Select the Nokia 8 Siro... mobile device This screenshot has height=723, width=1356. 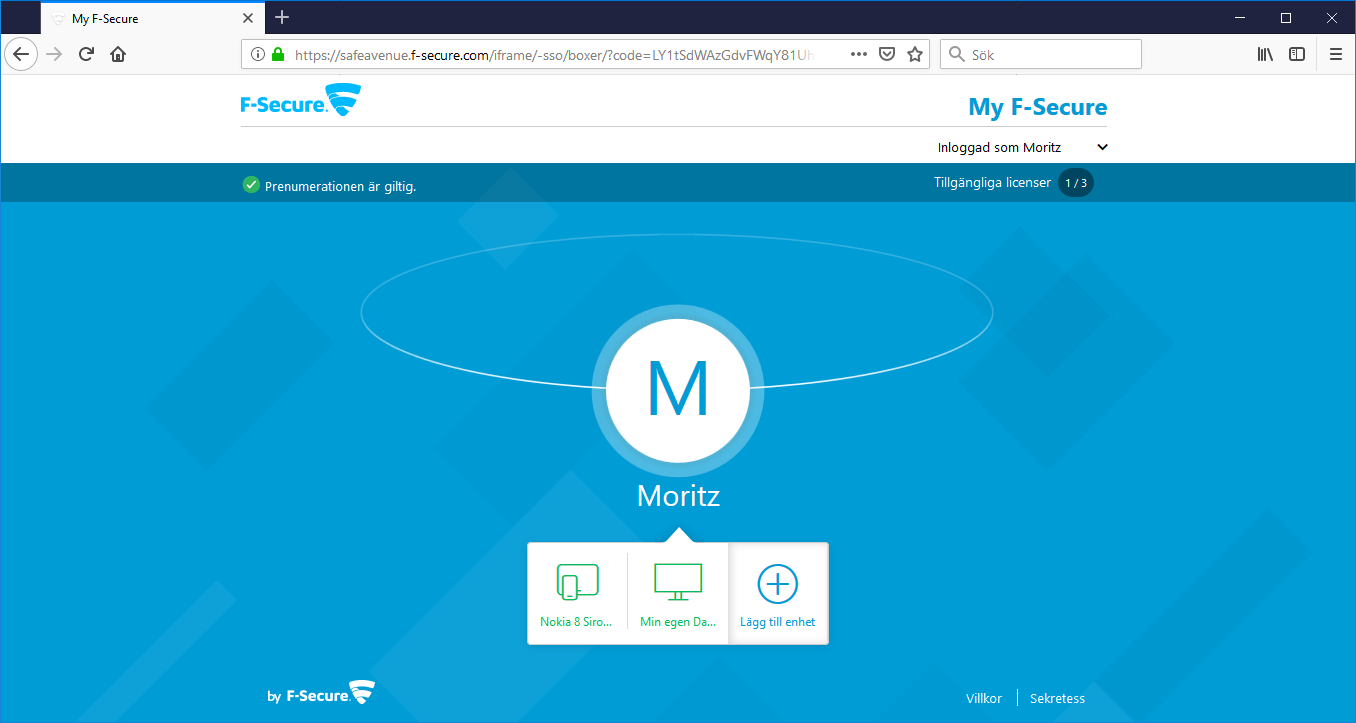(577, 594)
